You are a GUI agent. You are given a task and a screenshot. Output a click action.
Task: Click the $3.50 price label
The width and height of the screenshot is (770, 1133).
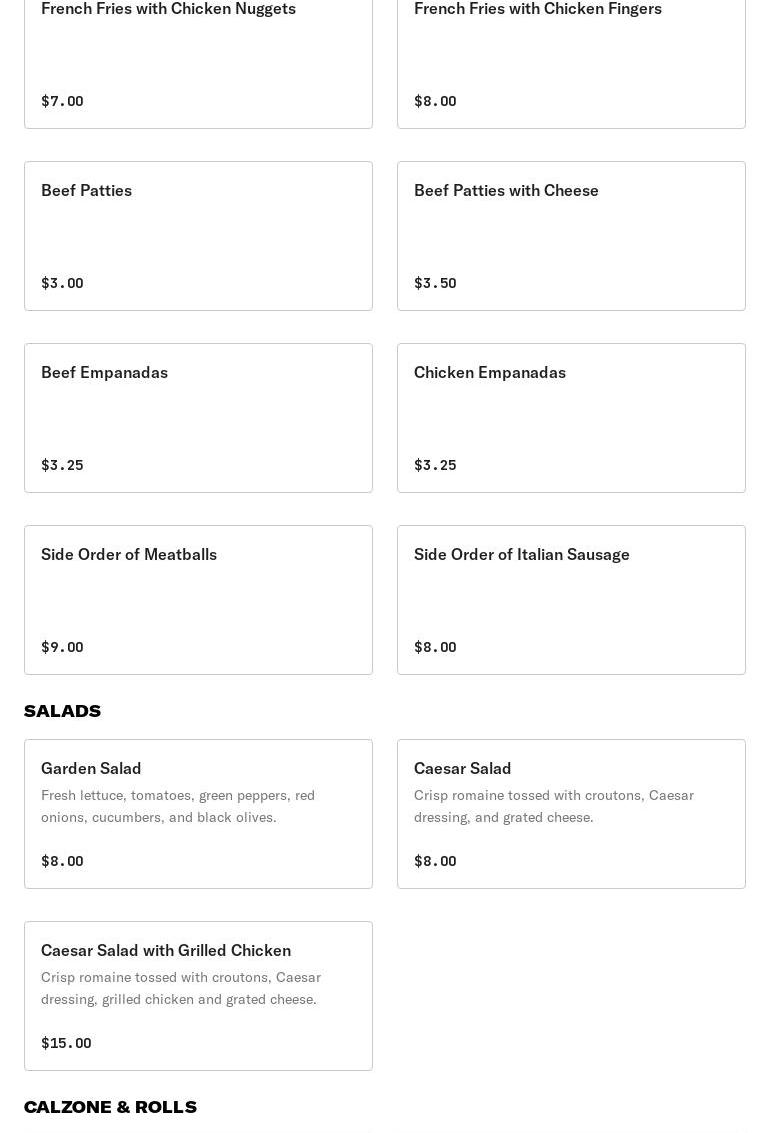pos(435,283)
